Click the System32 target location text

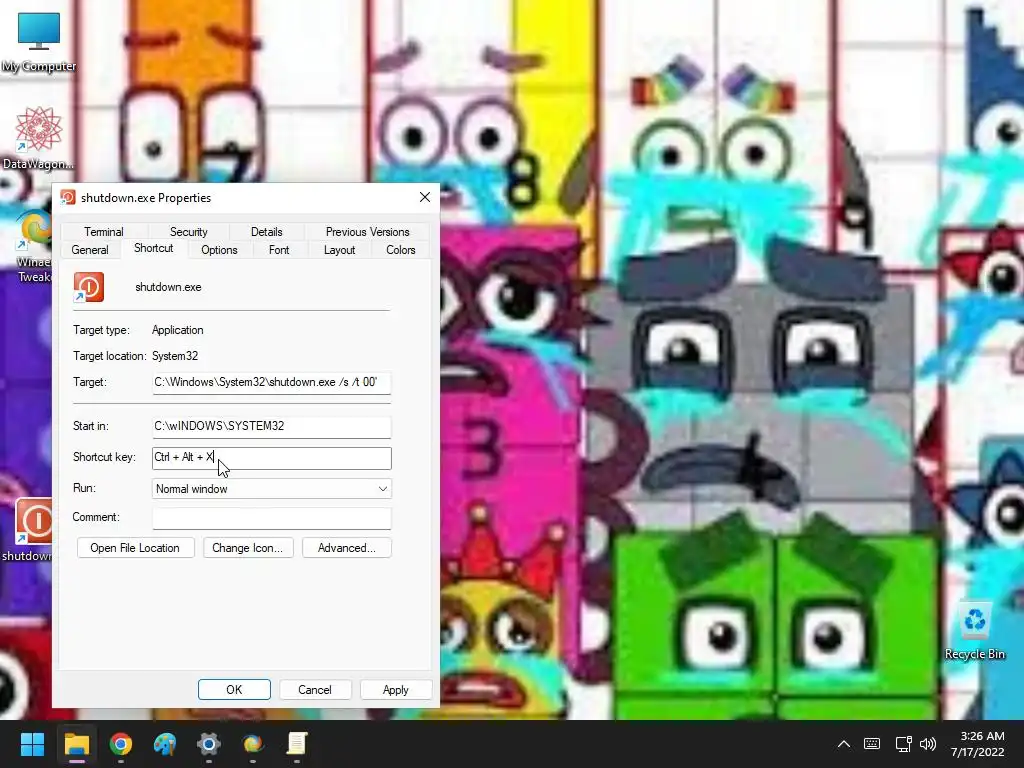click(x=175, y=356)
